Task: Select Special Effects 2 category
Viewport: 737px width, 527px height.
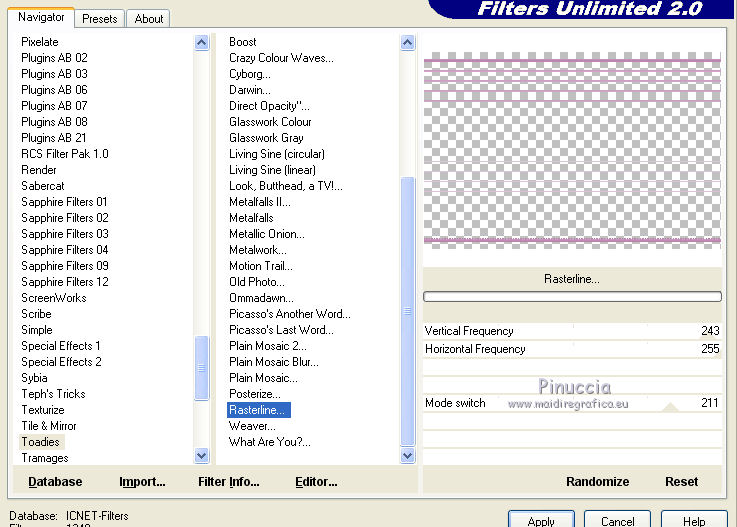Action: click(x=61, y=362)
